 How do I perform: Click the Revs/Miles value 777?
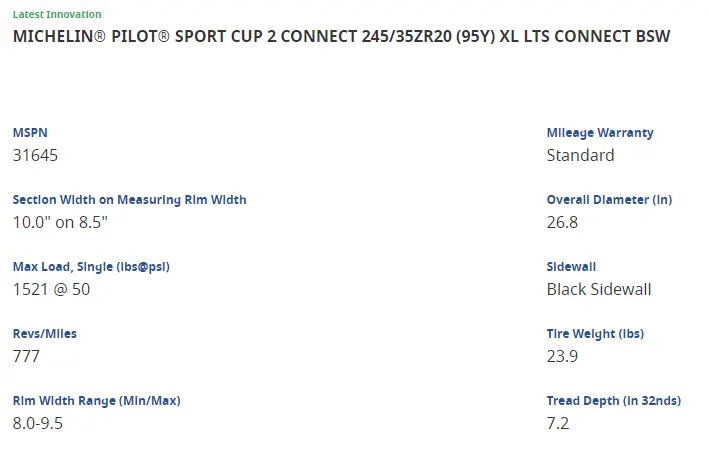tap(28, 356)
